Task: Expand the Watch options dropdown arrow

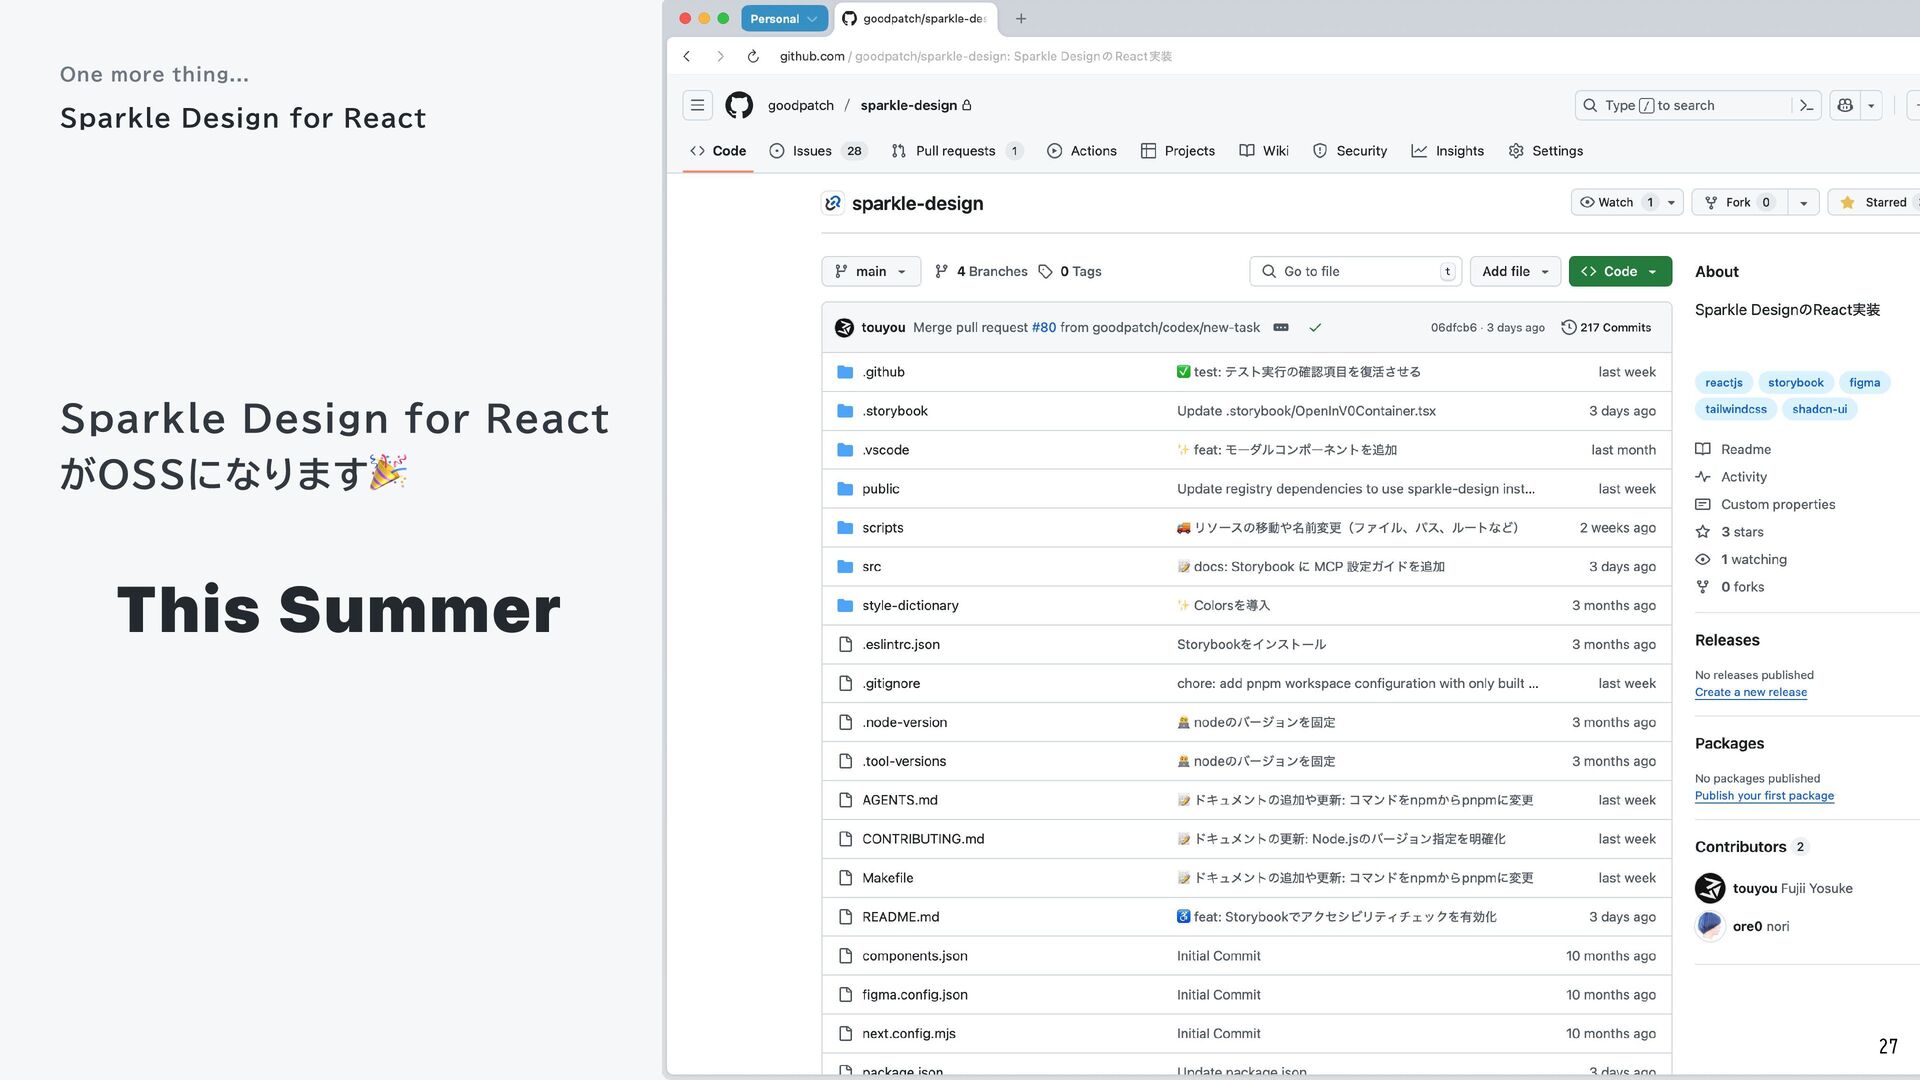Action: [1671, 202]
